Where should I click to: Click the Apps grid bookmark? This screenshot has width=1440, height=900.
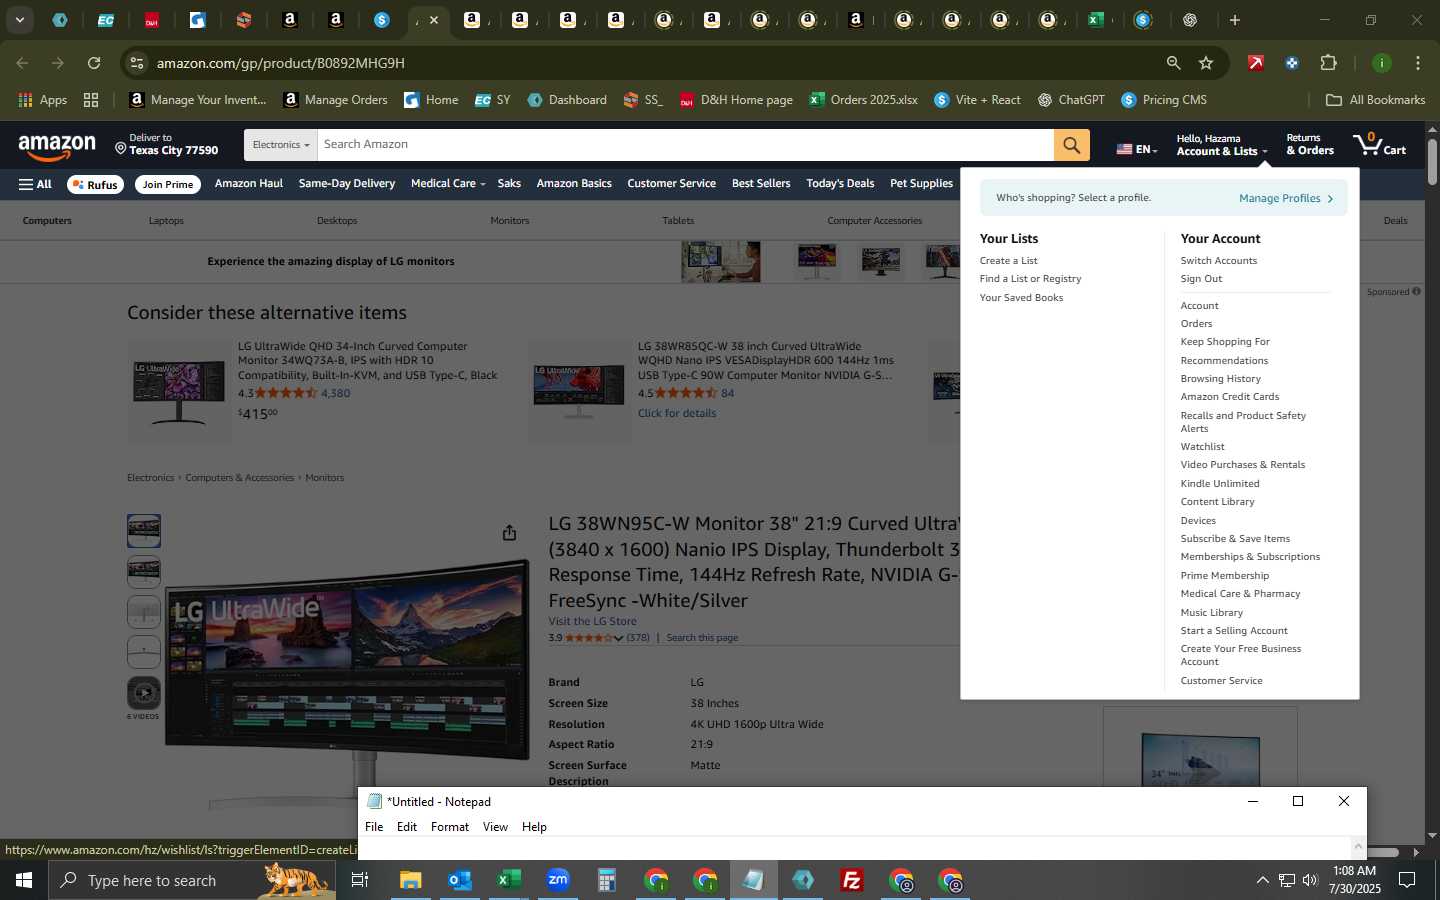42,100
